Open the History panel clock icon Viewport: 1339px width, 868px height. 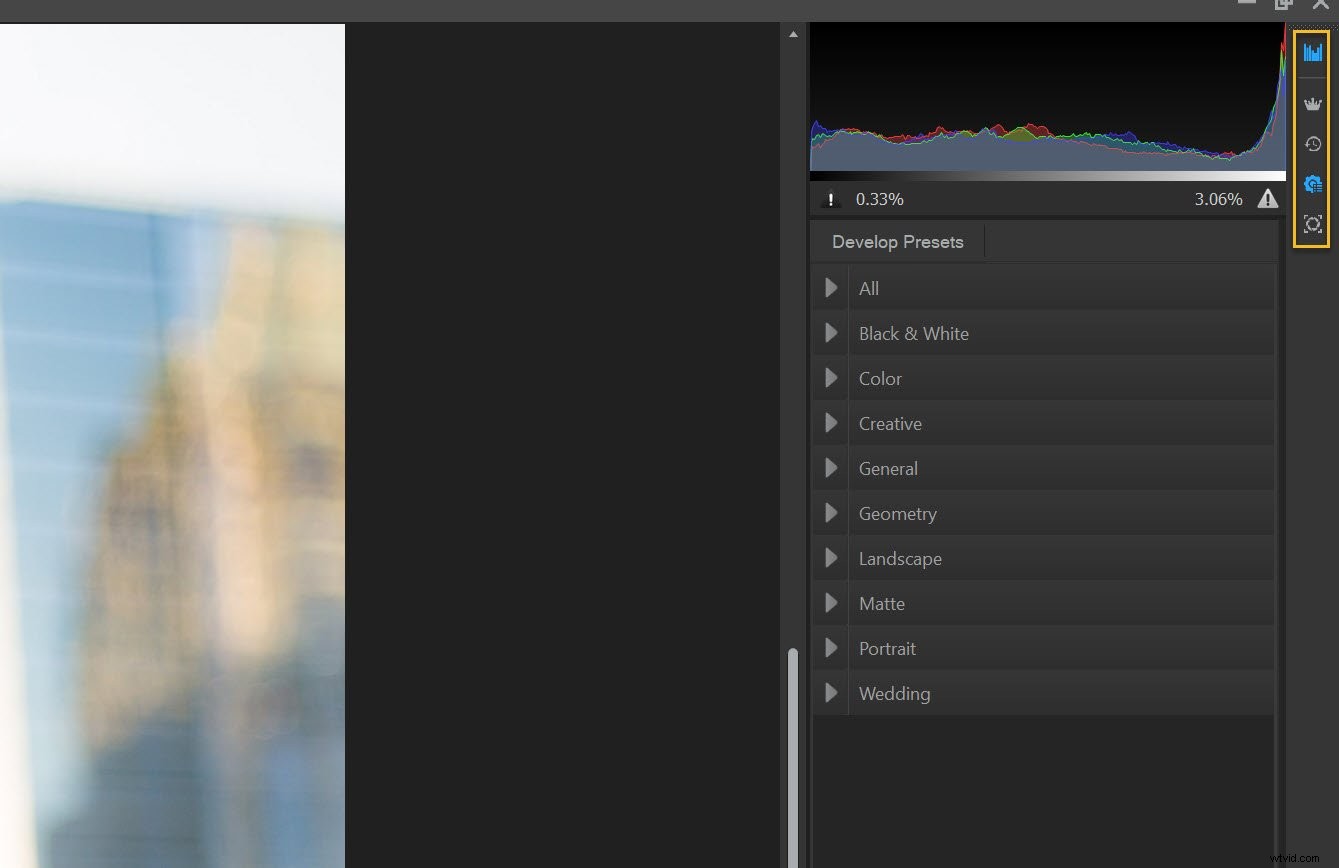pos(1312,144)
